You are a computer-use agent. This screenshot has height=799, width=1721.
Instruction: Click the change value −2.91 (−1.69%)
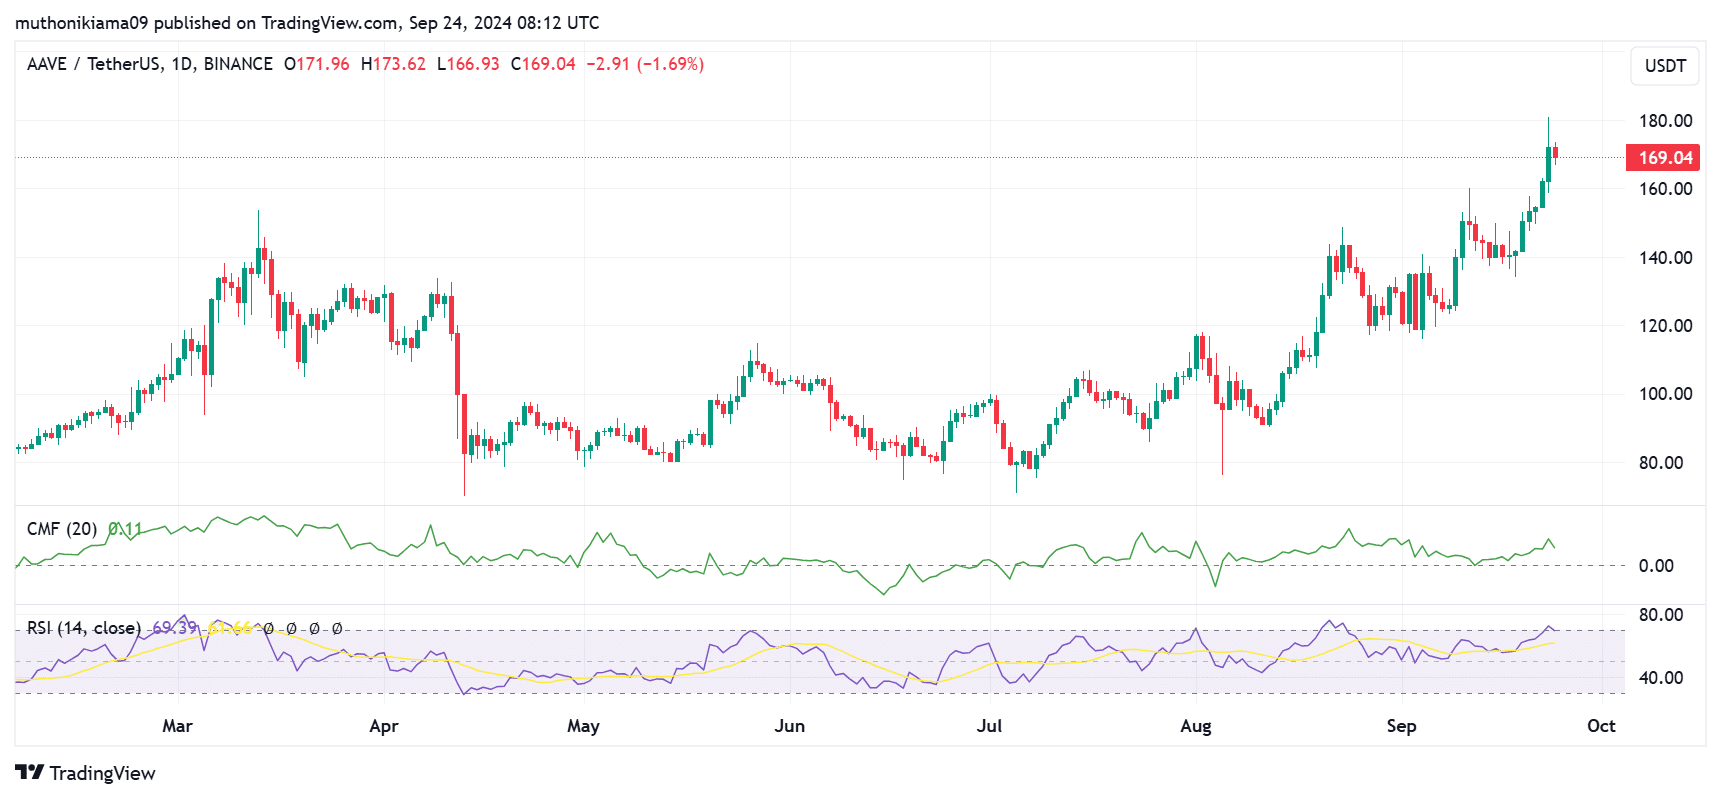click(645, 64)
